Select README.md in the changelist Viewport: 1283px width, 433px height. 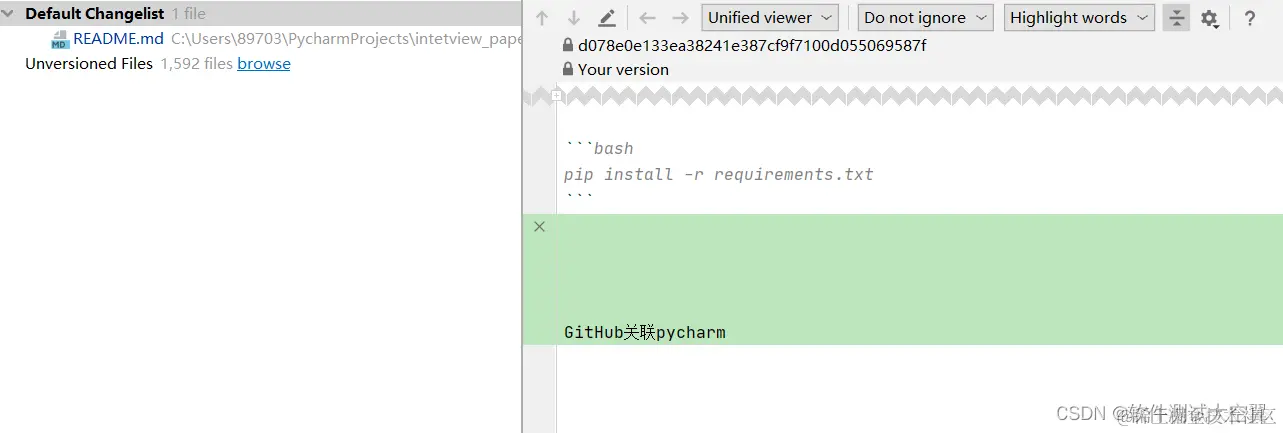[118, 39]
